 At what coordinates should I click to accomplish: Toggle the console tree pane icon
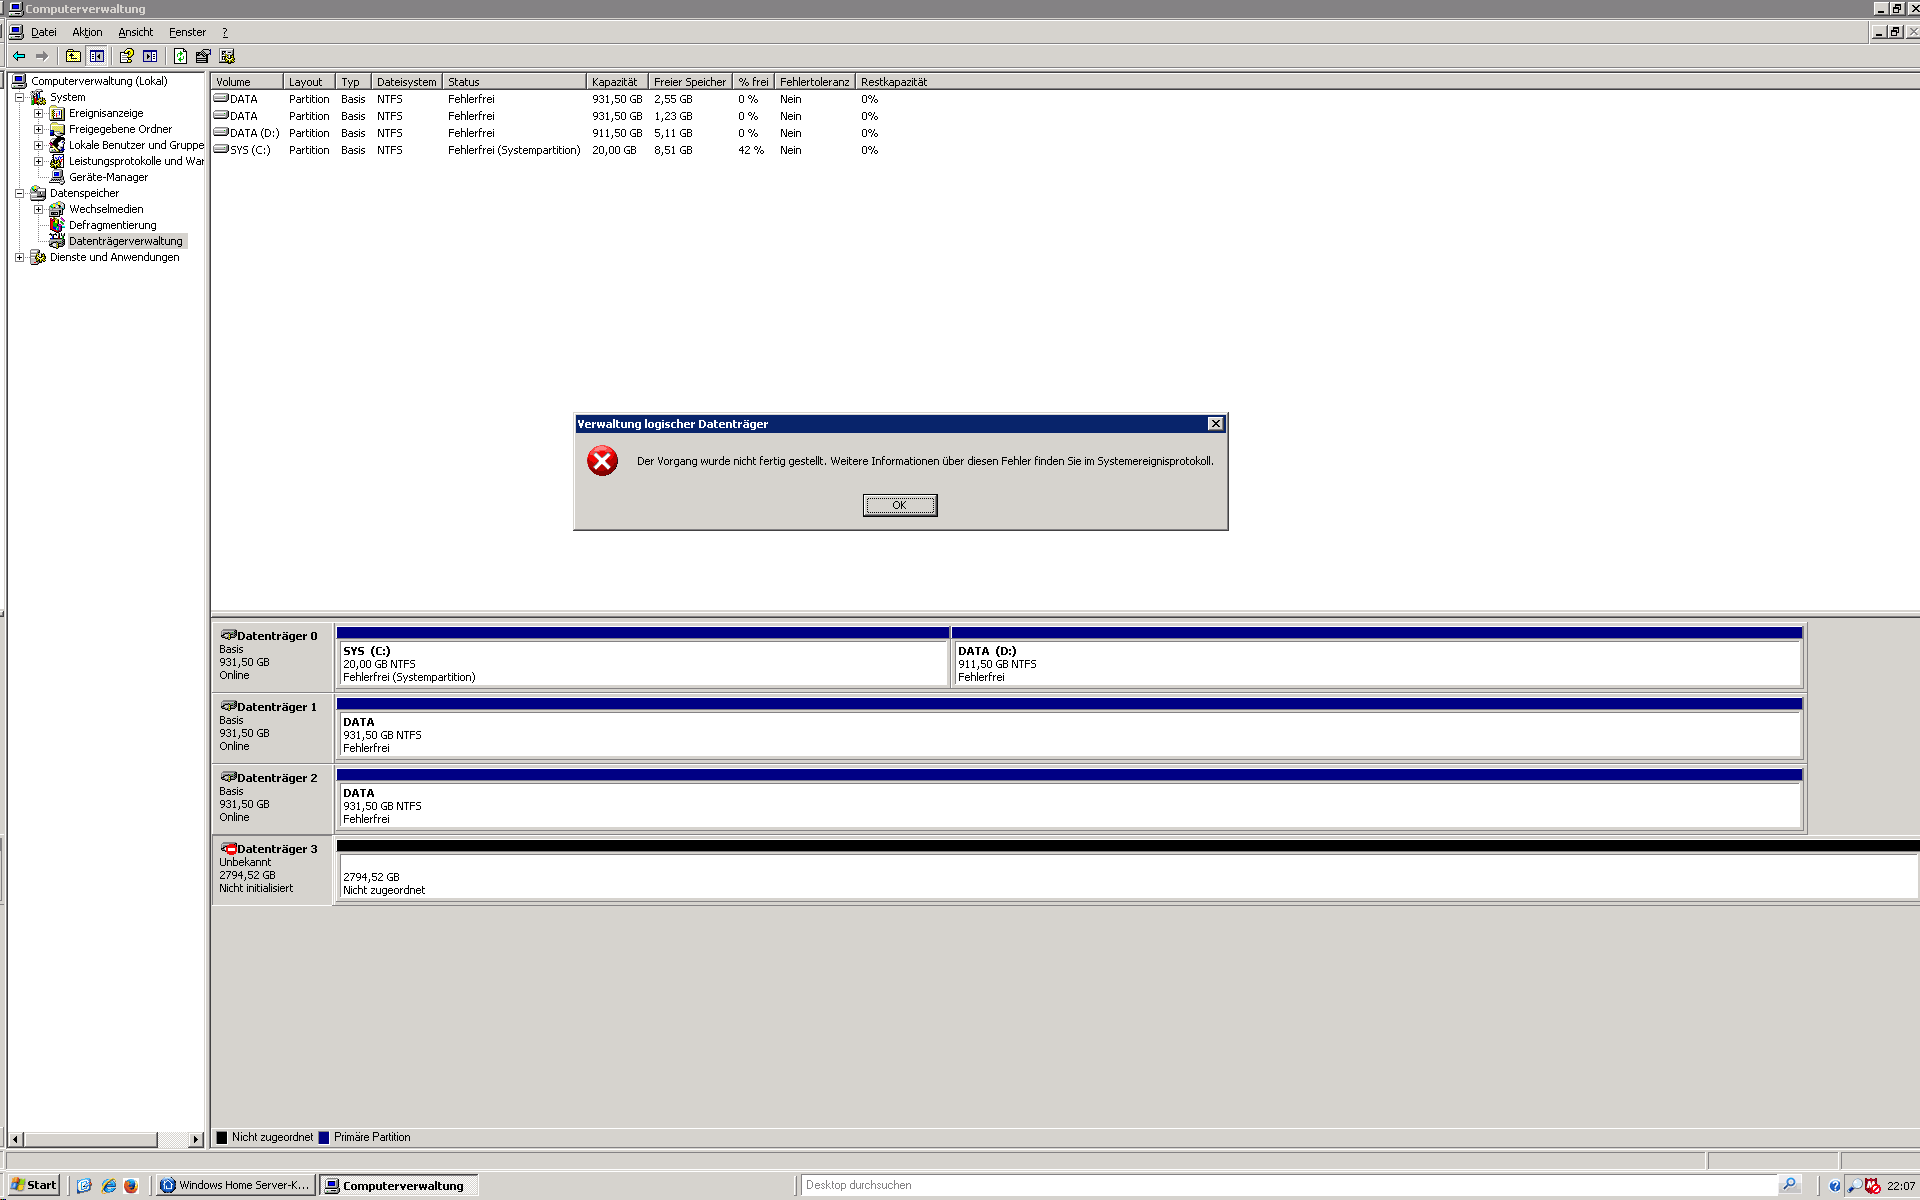tap(96, 56)
